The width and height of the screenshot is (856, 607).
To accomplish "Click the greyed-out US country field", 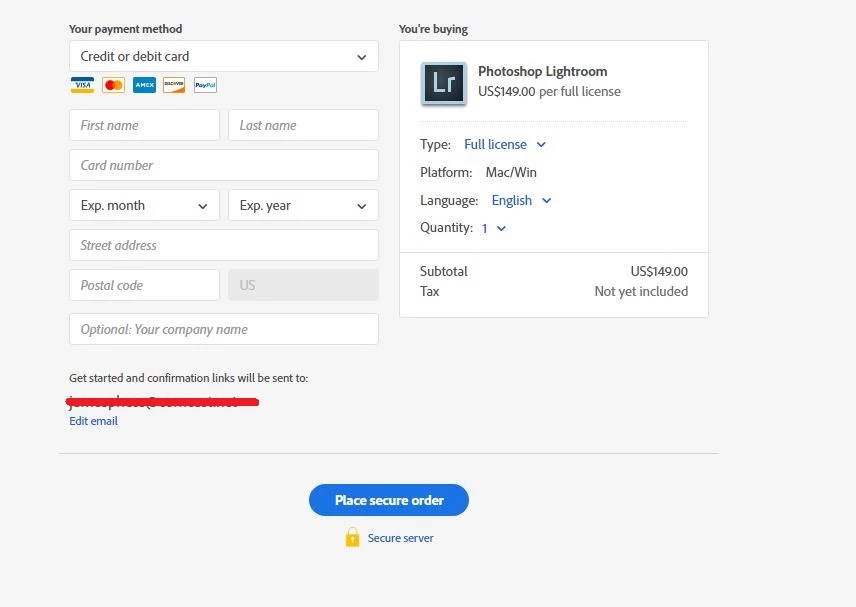I will tap(303, 285).
